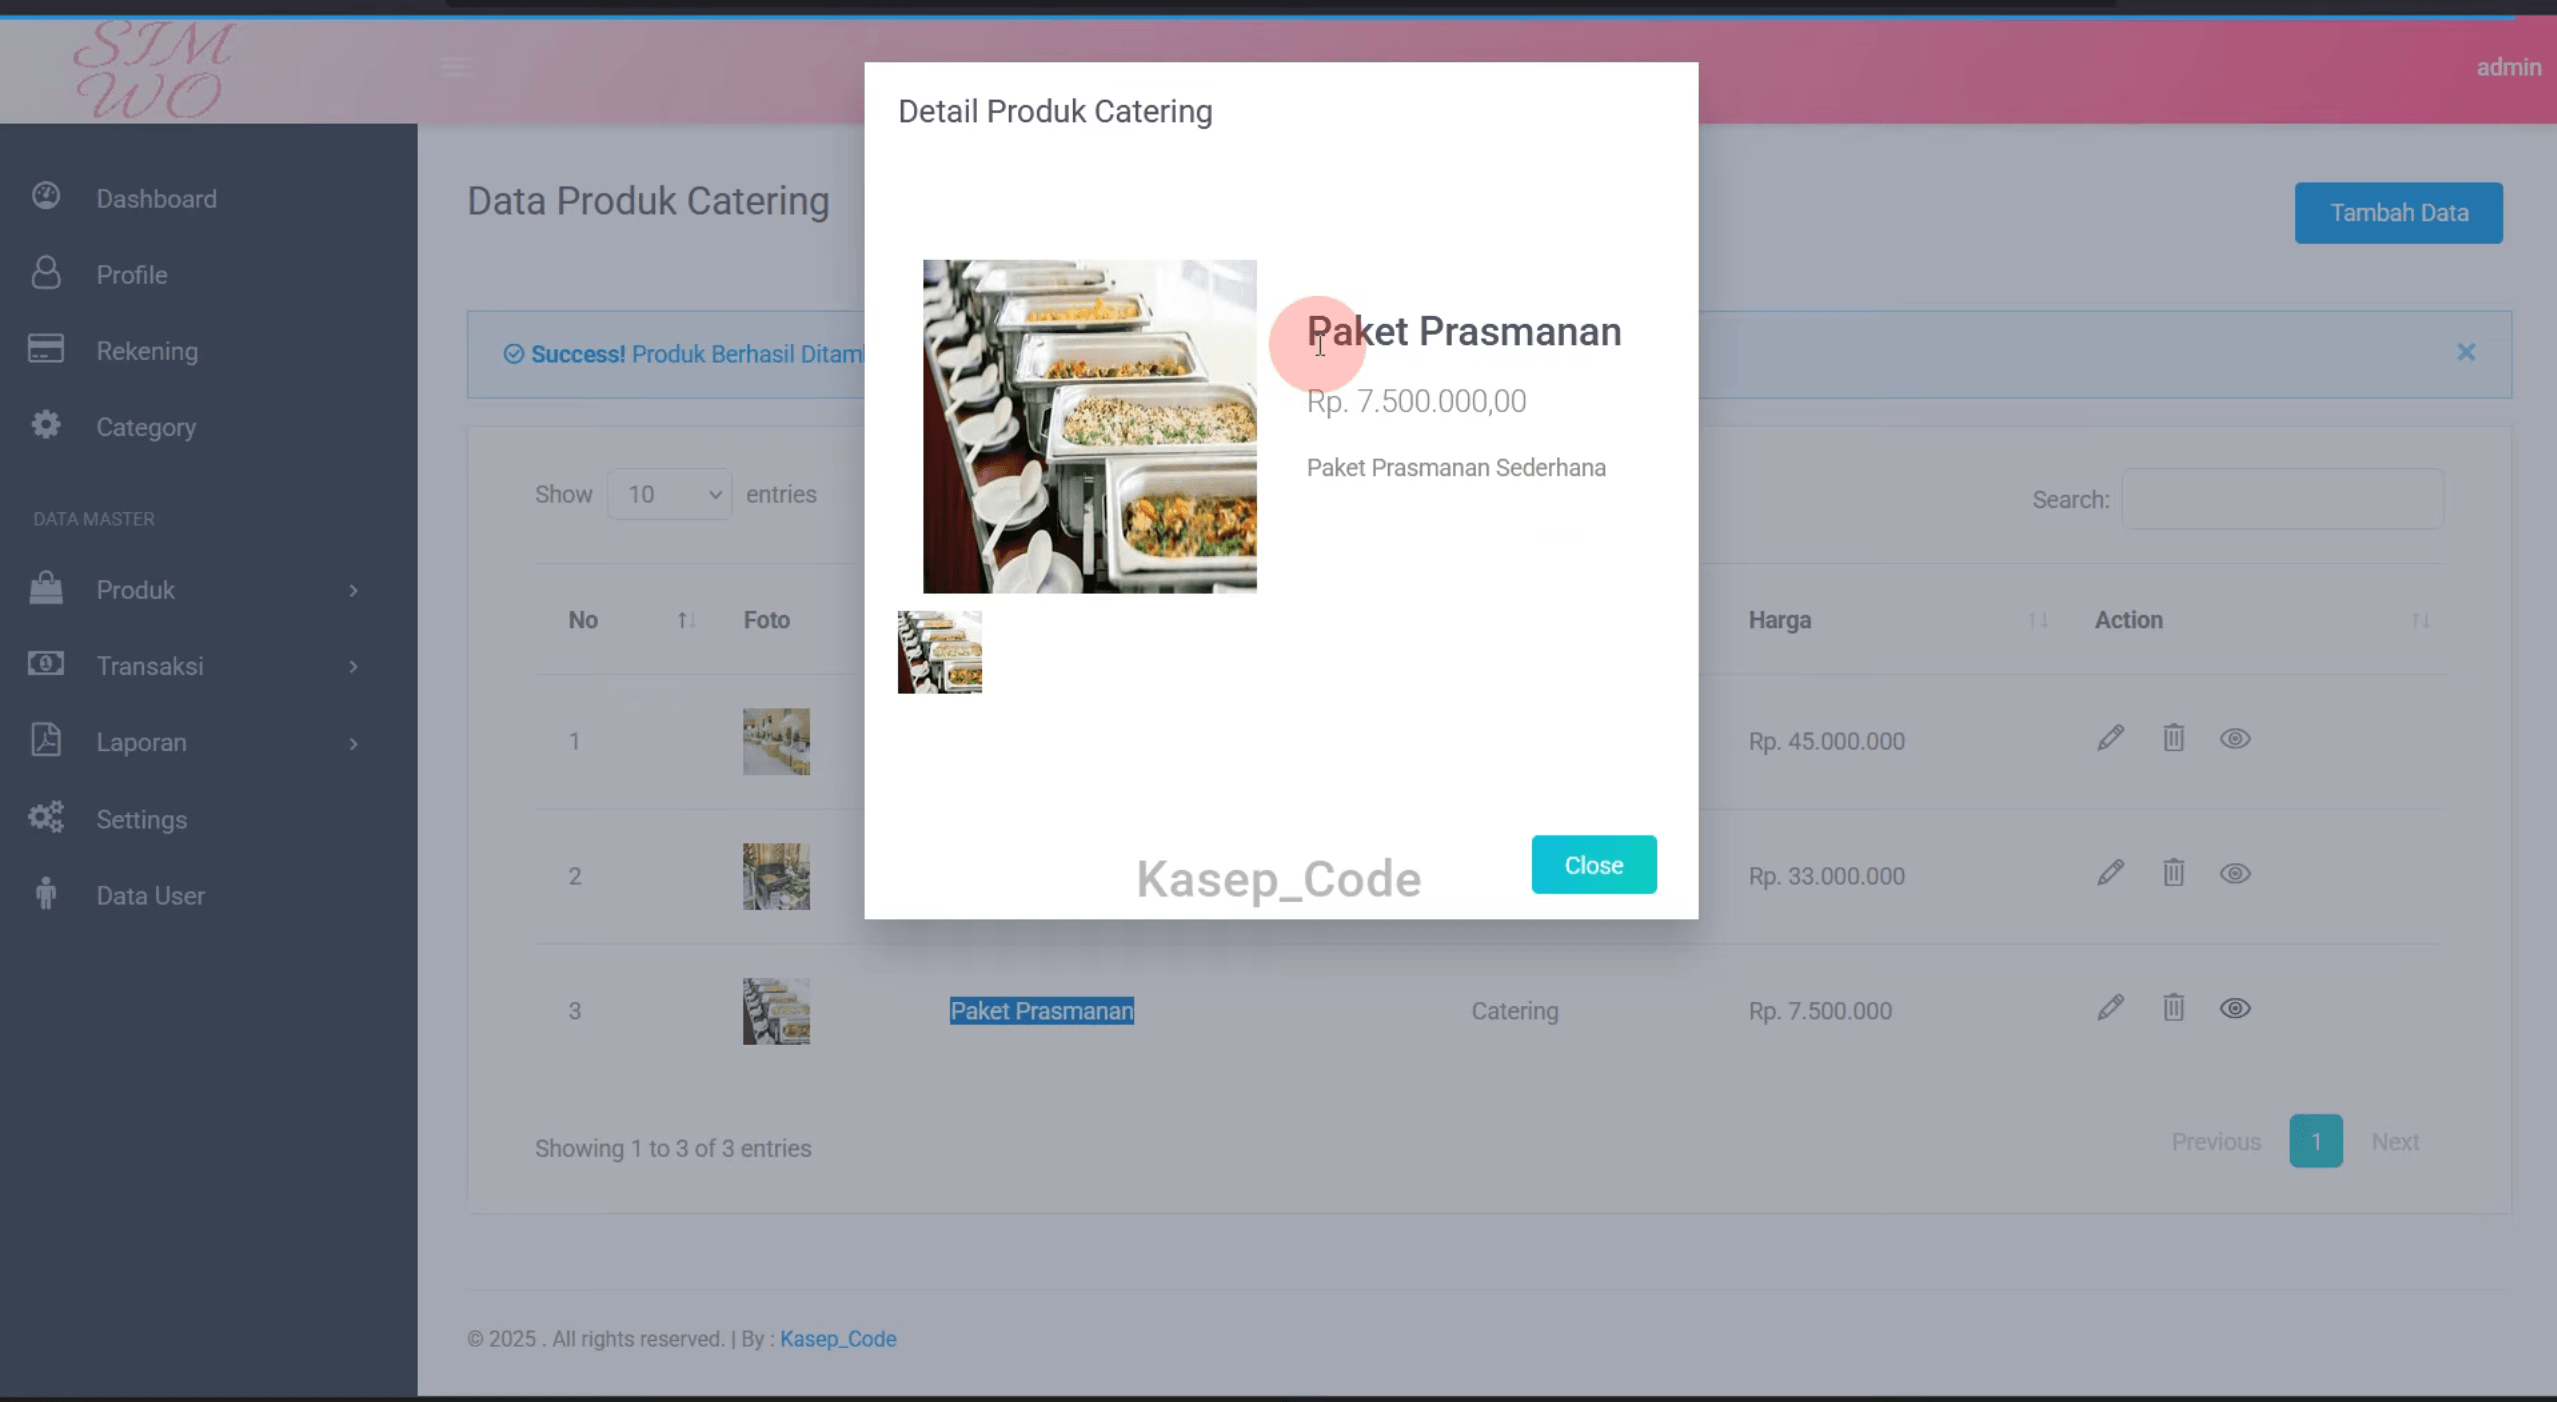The image size is (2557, 1402).
Task: Sort the Action column arrows
Action: 2420,620
